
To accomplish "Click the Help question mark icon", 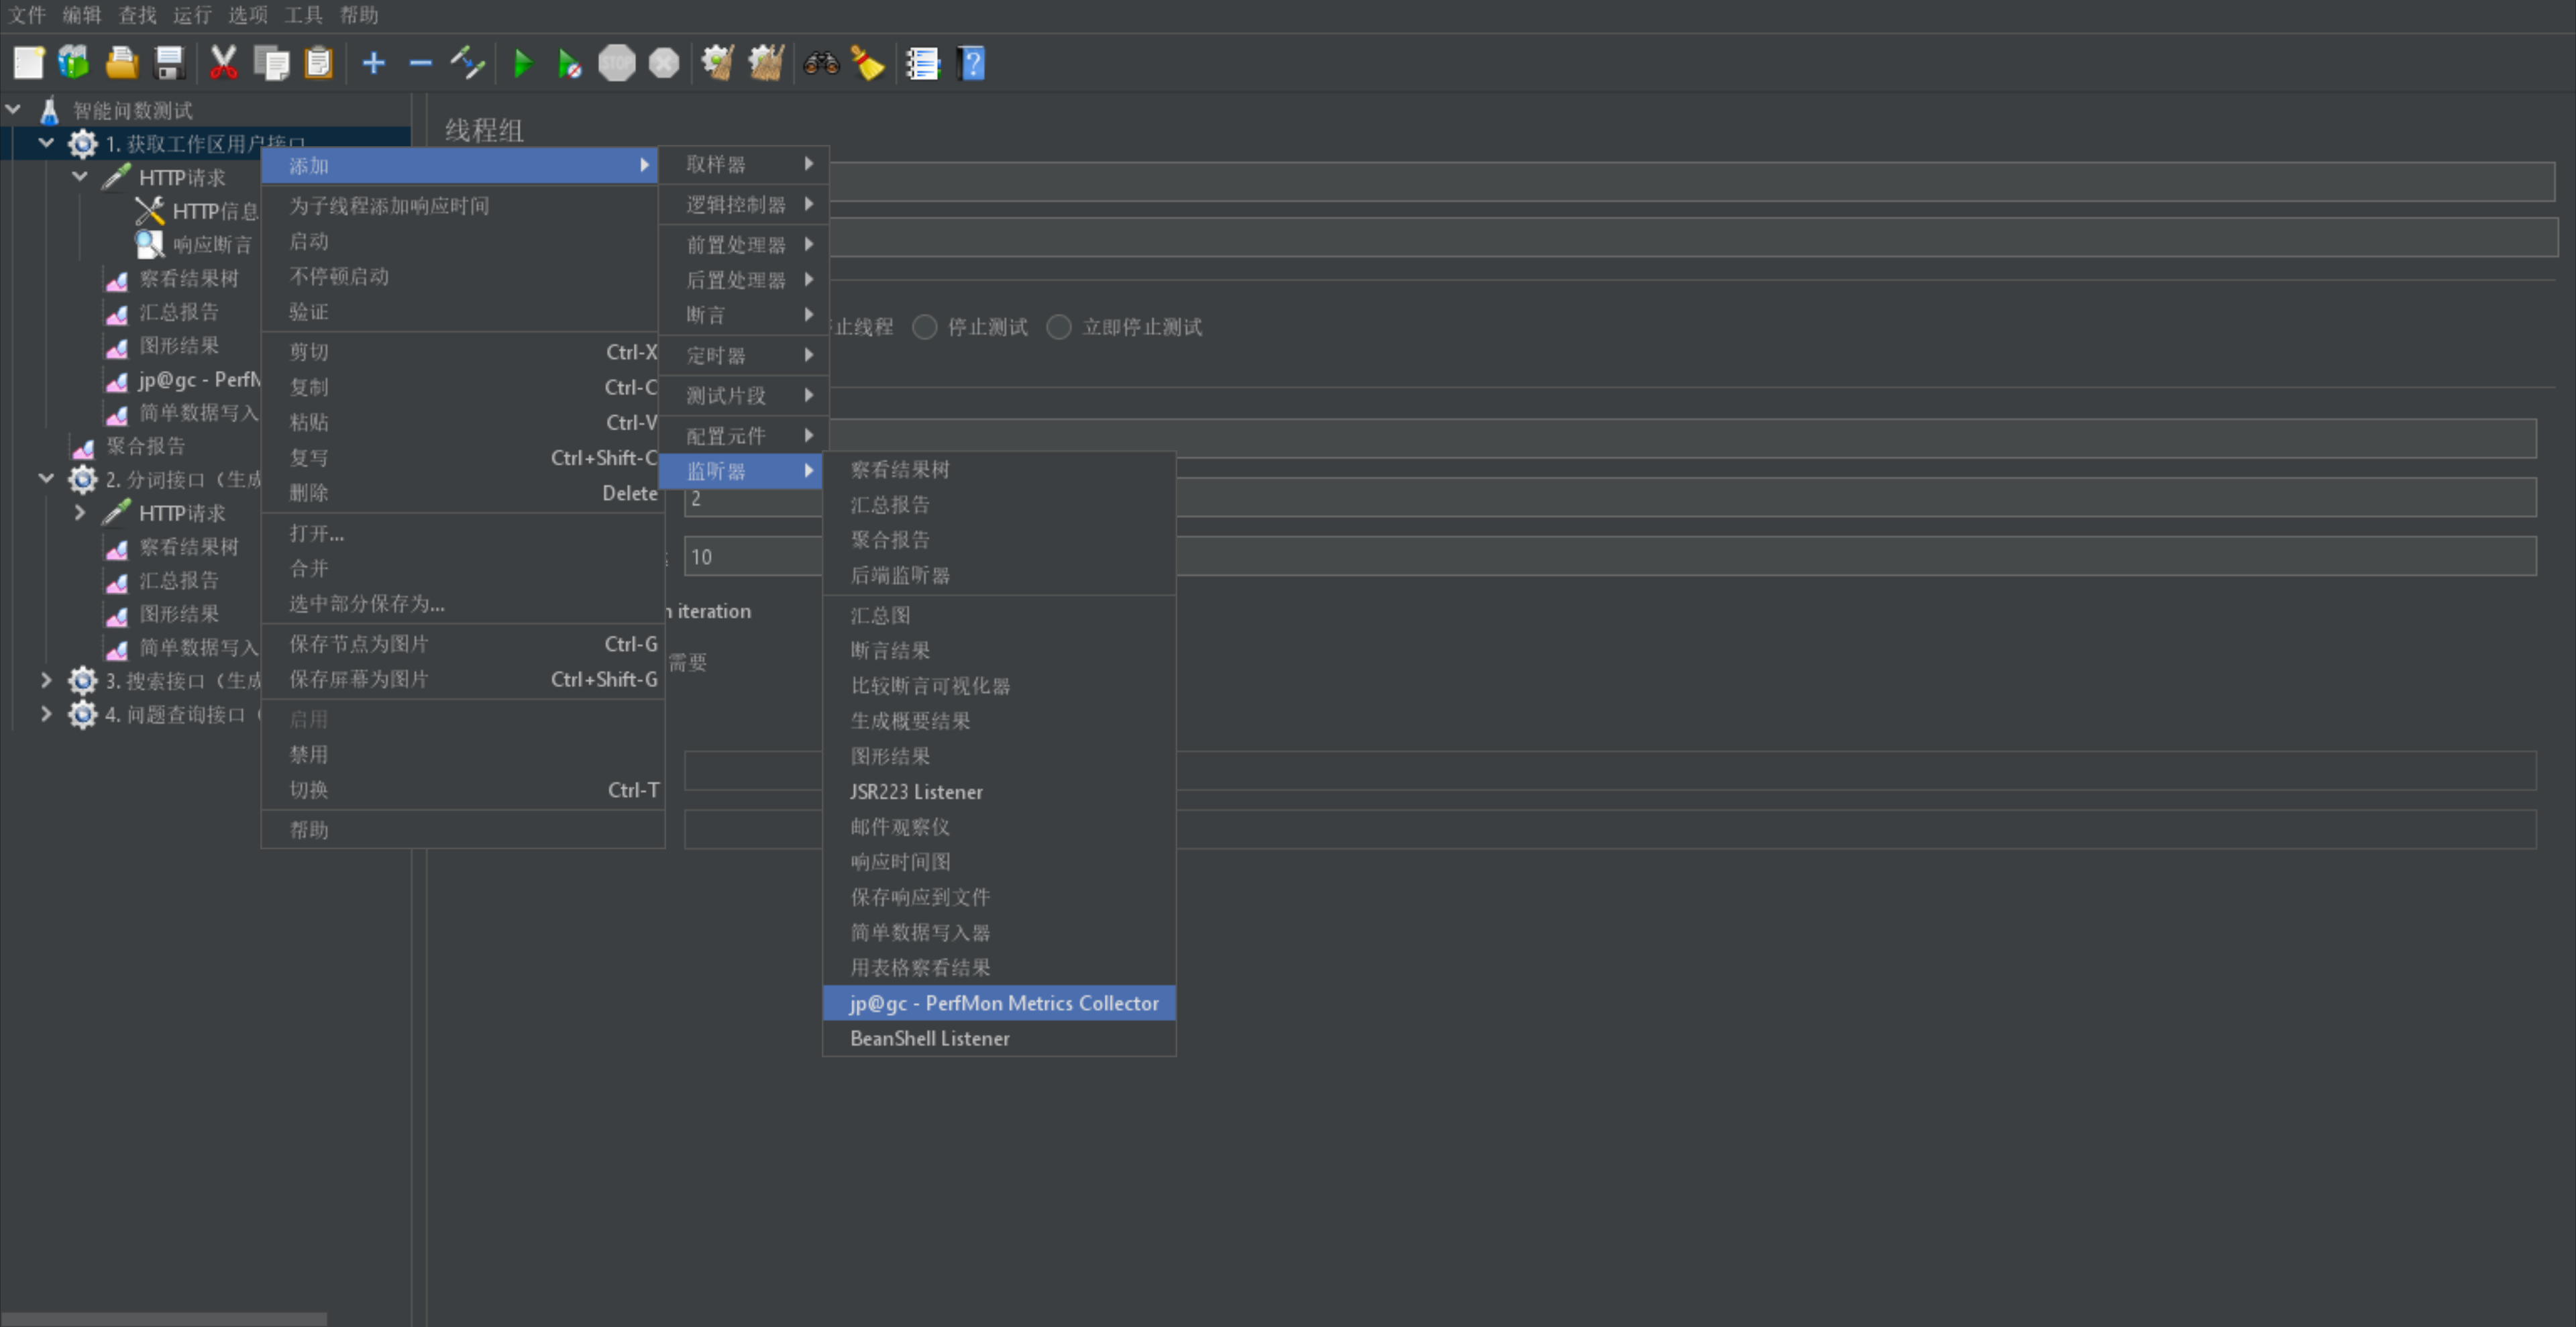I will (971, 63).
